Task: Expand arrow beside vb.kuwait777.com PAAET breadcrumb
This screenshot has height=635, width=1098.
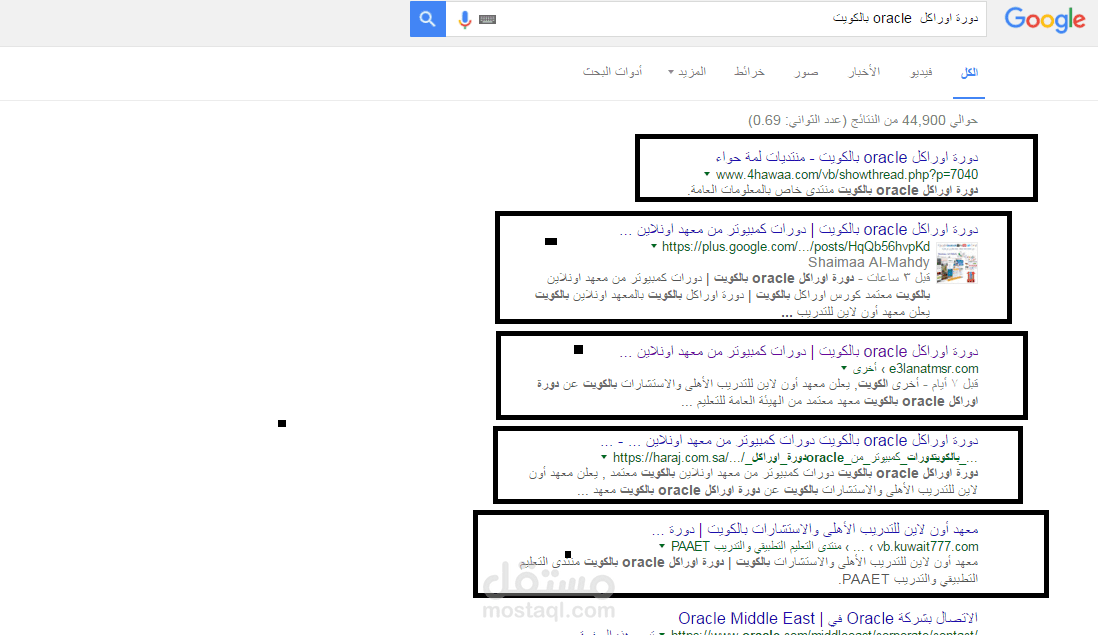Action: 661,546
